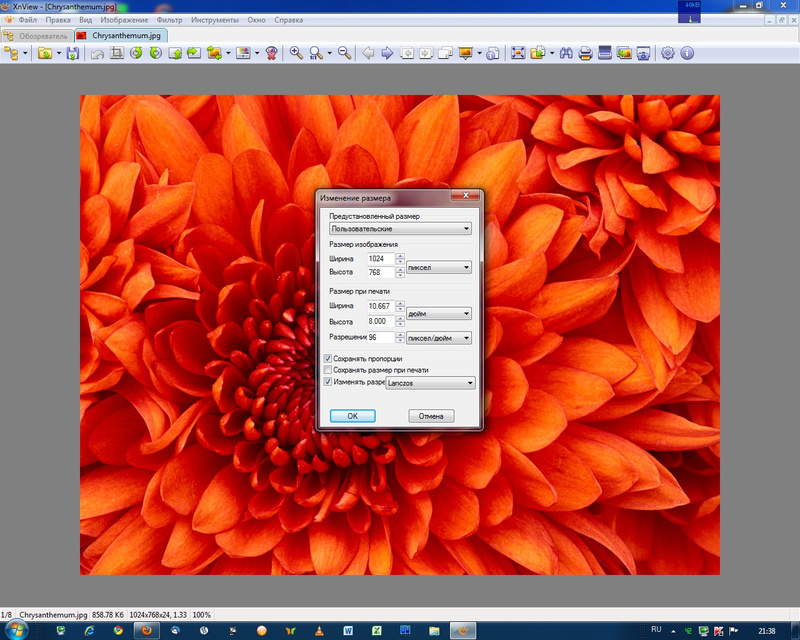Expand the Lanczos resampling method dropdown

430,382
